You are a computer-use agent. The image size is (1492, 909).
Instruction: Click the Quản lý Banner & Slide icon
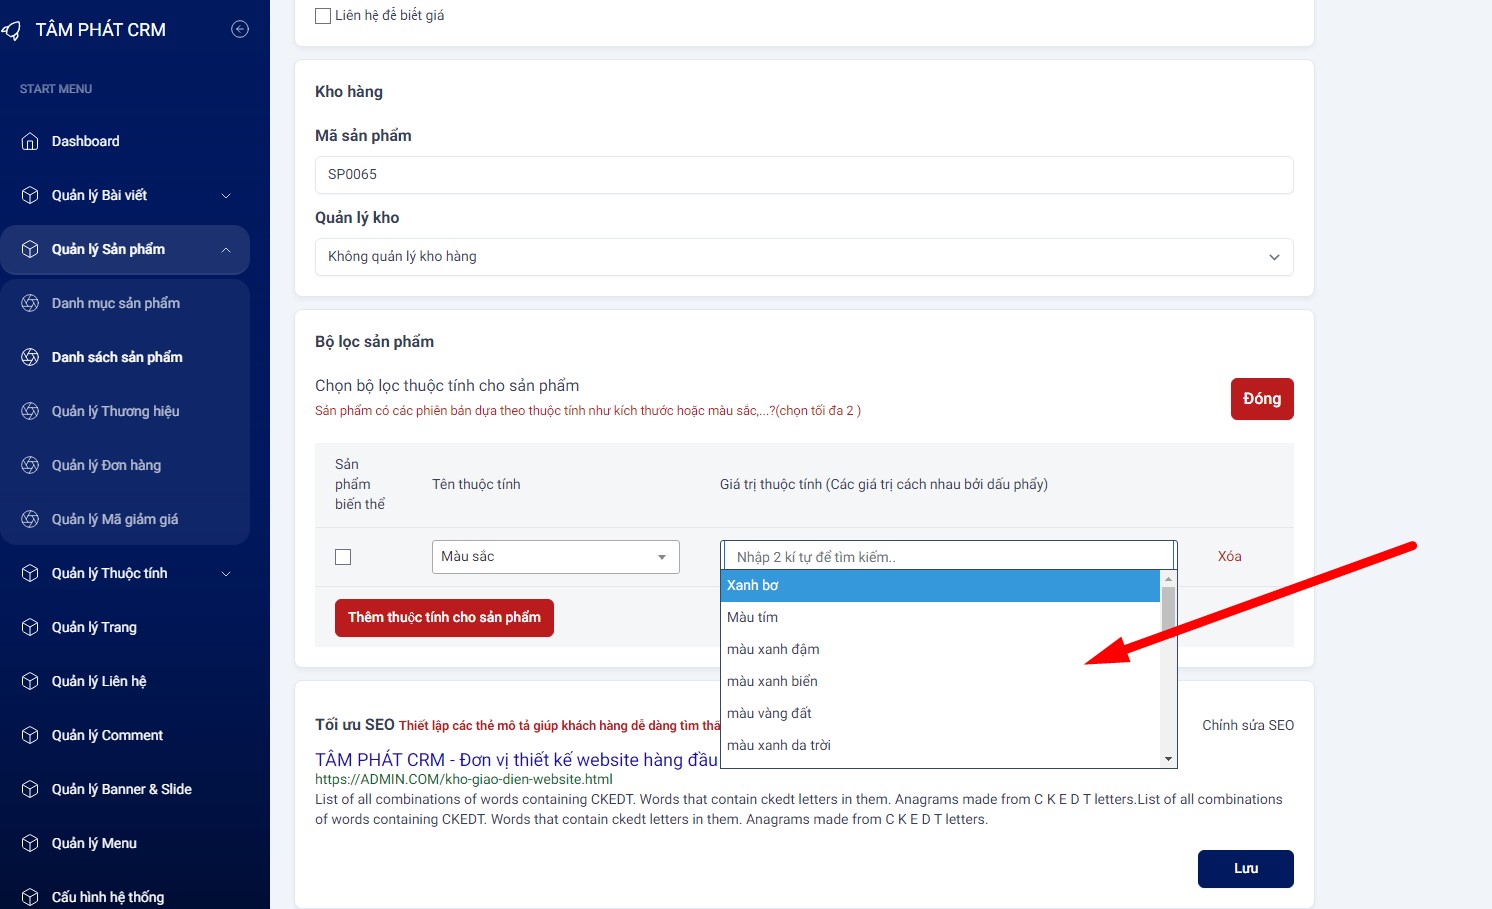click(30, 789)
